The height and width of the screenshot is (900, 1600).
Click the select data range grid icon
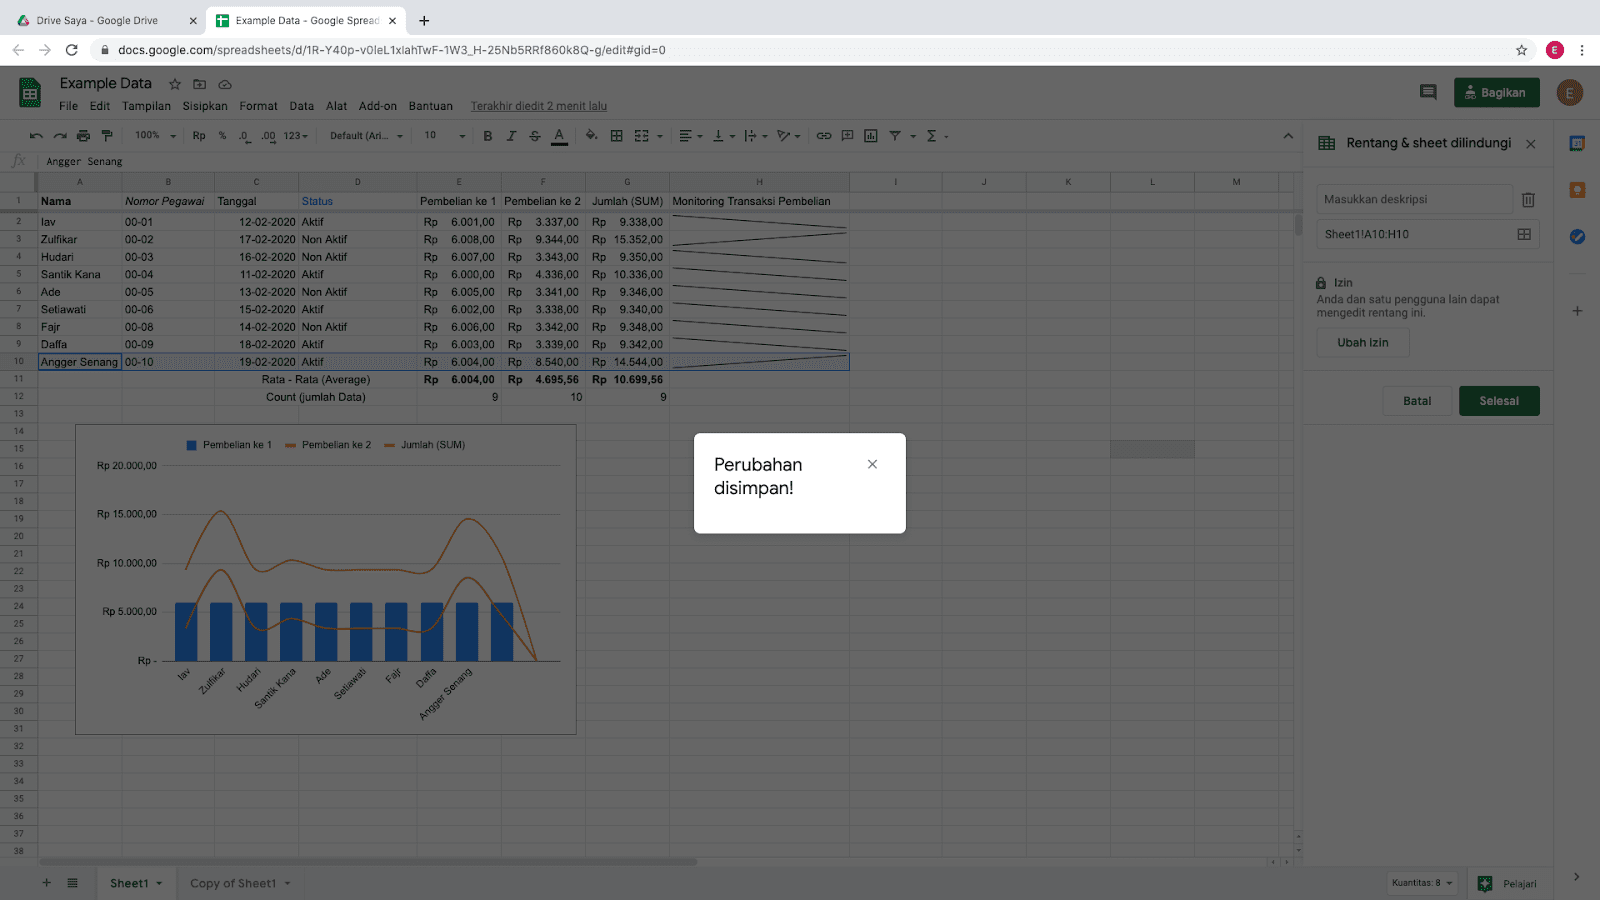(x=1524, y=234)
